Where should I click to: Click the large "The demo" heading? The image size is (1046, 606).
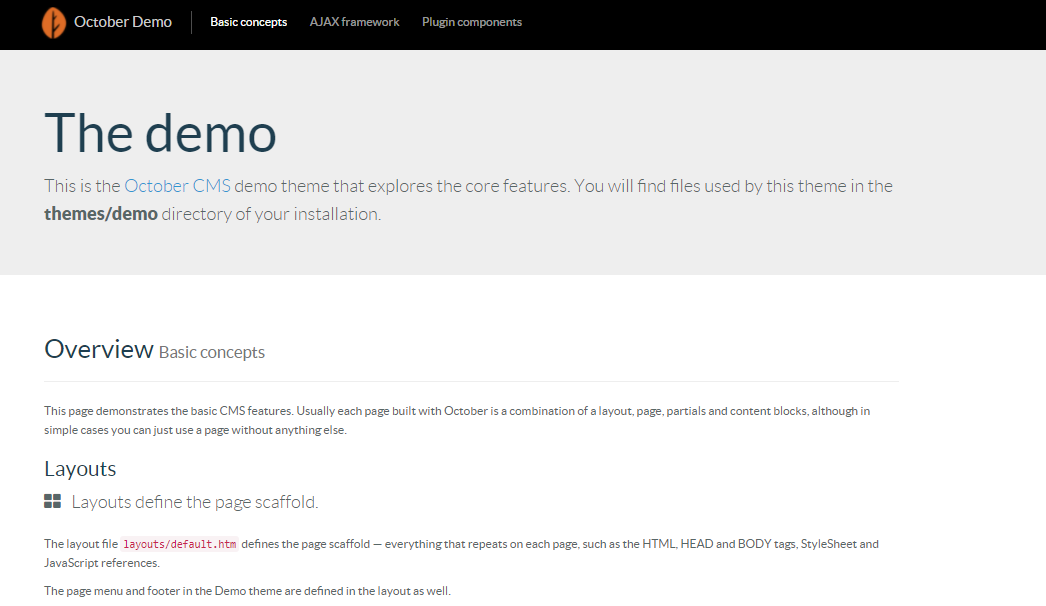click(160, 131)
